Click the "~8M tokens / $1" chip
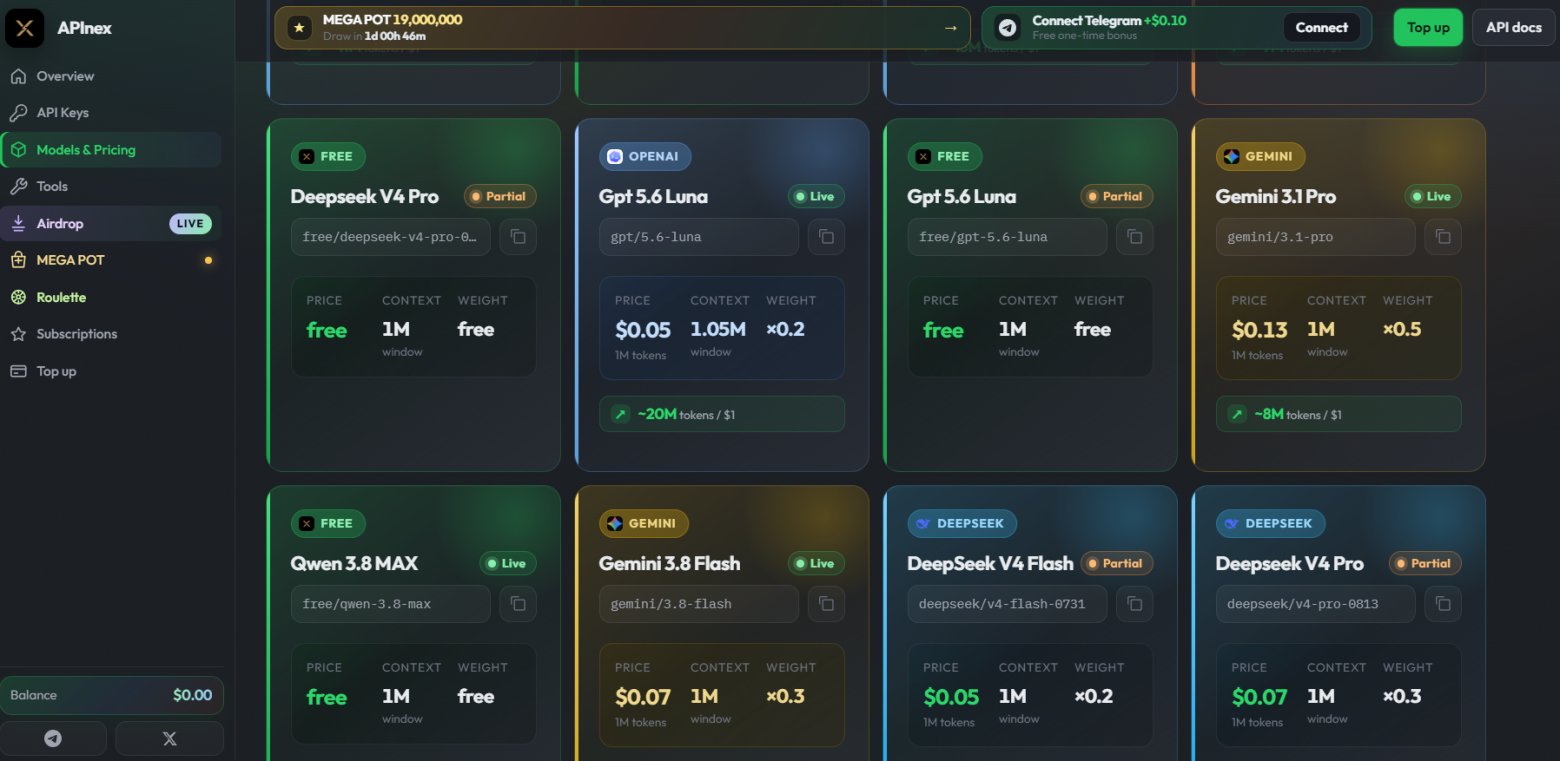The width and height of the screenshot is (1560, 761). click(x=1339, y=414)
